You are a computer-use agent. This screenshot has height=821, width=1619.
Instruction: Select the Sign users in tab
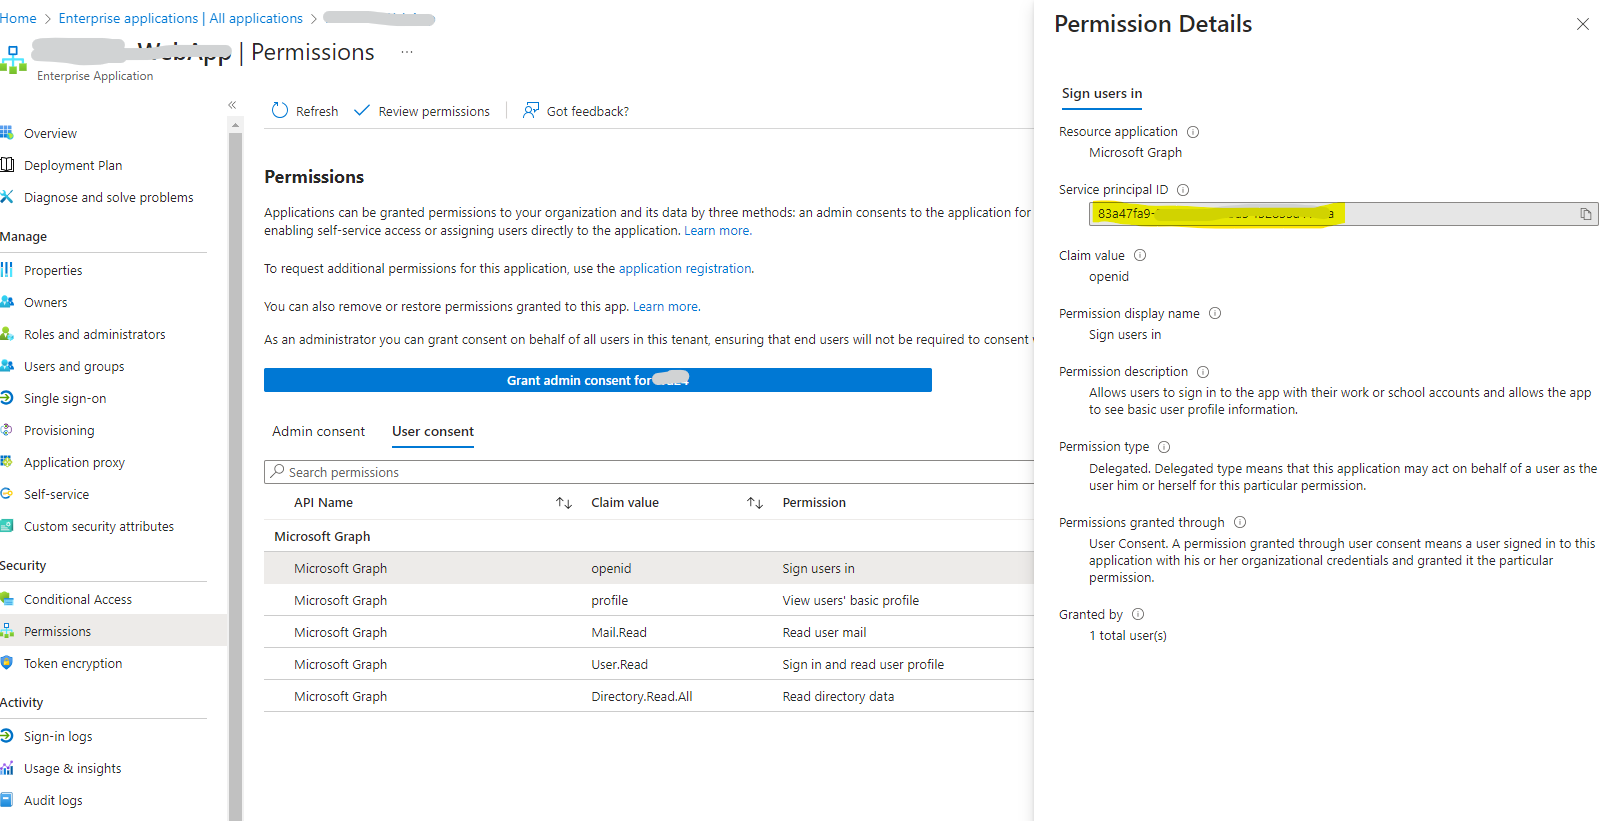[1102, 93]
